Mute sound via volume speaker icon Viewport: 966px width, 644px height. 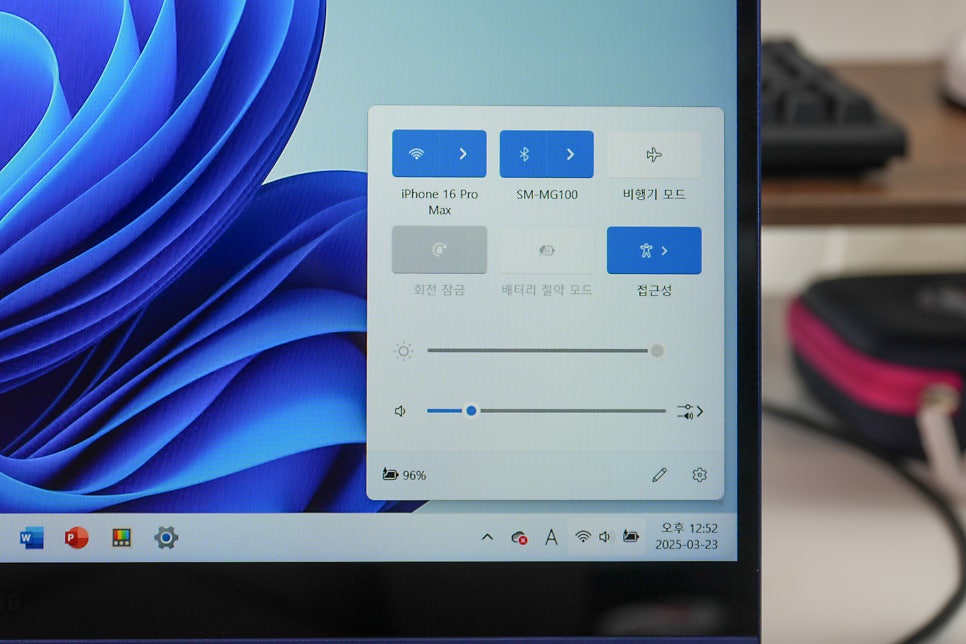[400, 411]
